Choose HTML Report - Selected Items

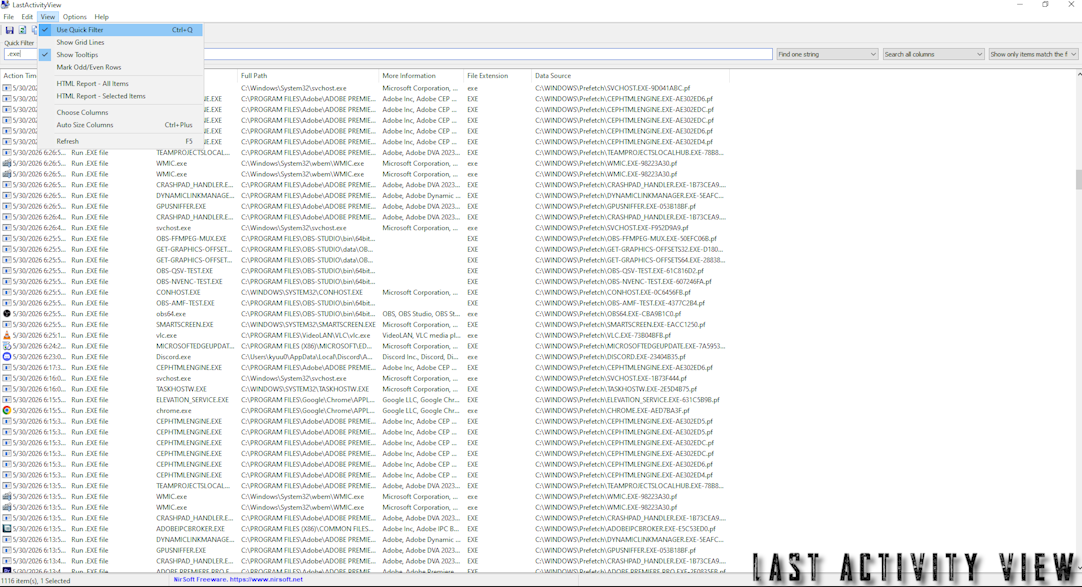point(120,96)
